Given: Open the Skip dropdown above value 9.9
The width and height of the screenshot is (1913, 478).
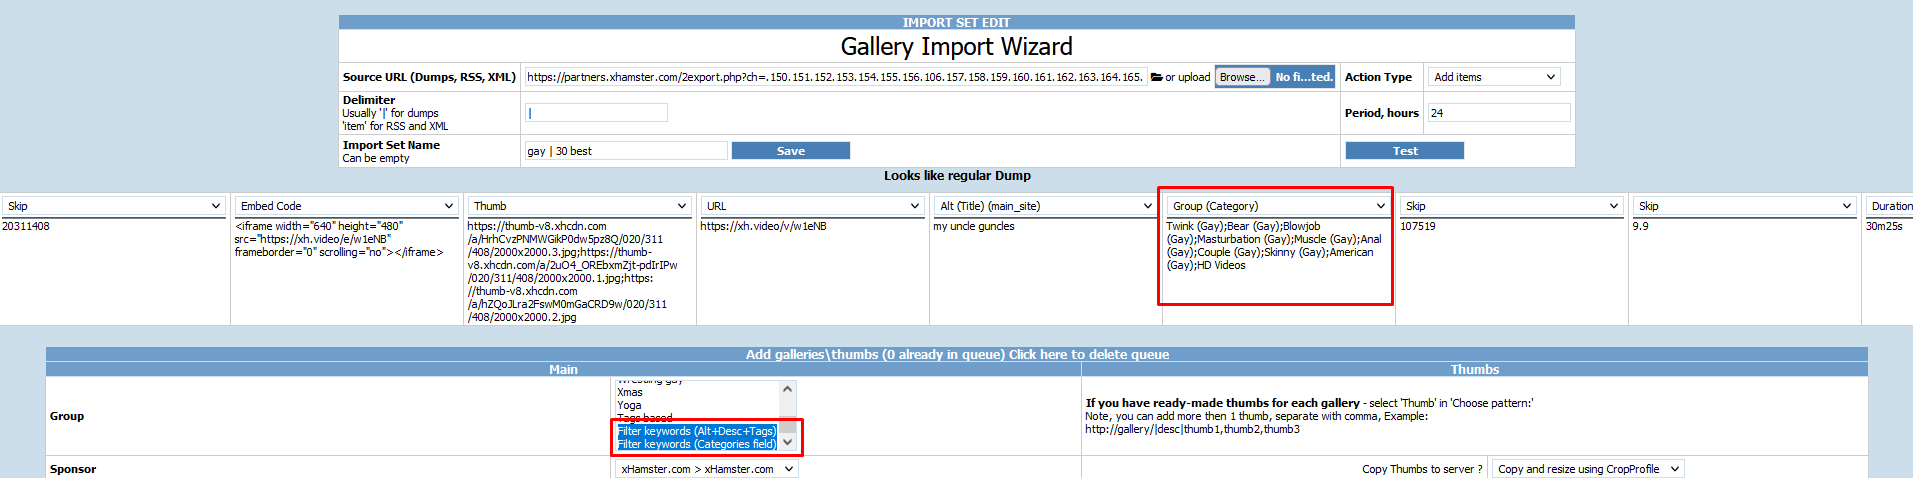Looking at the screenshot, I should (x=1745, y=206).
